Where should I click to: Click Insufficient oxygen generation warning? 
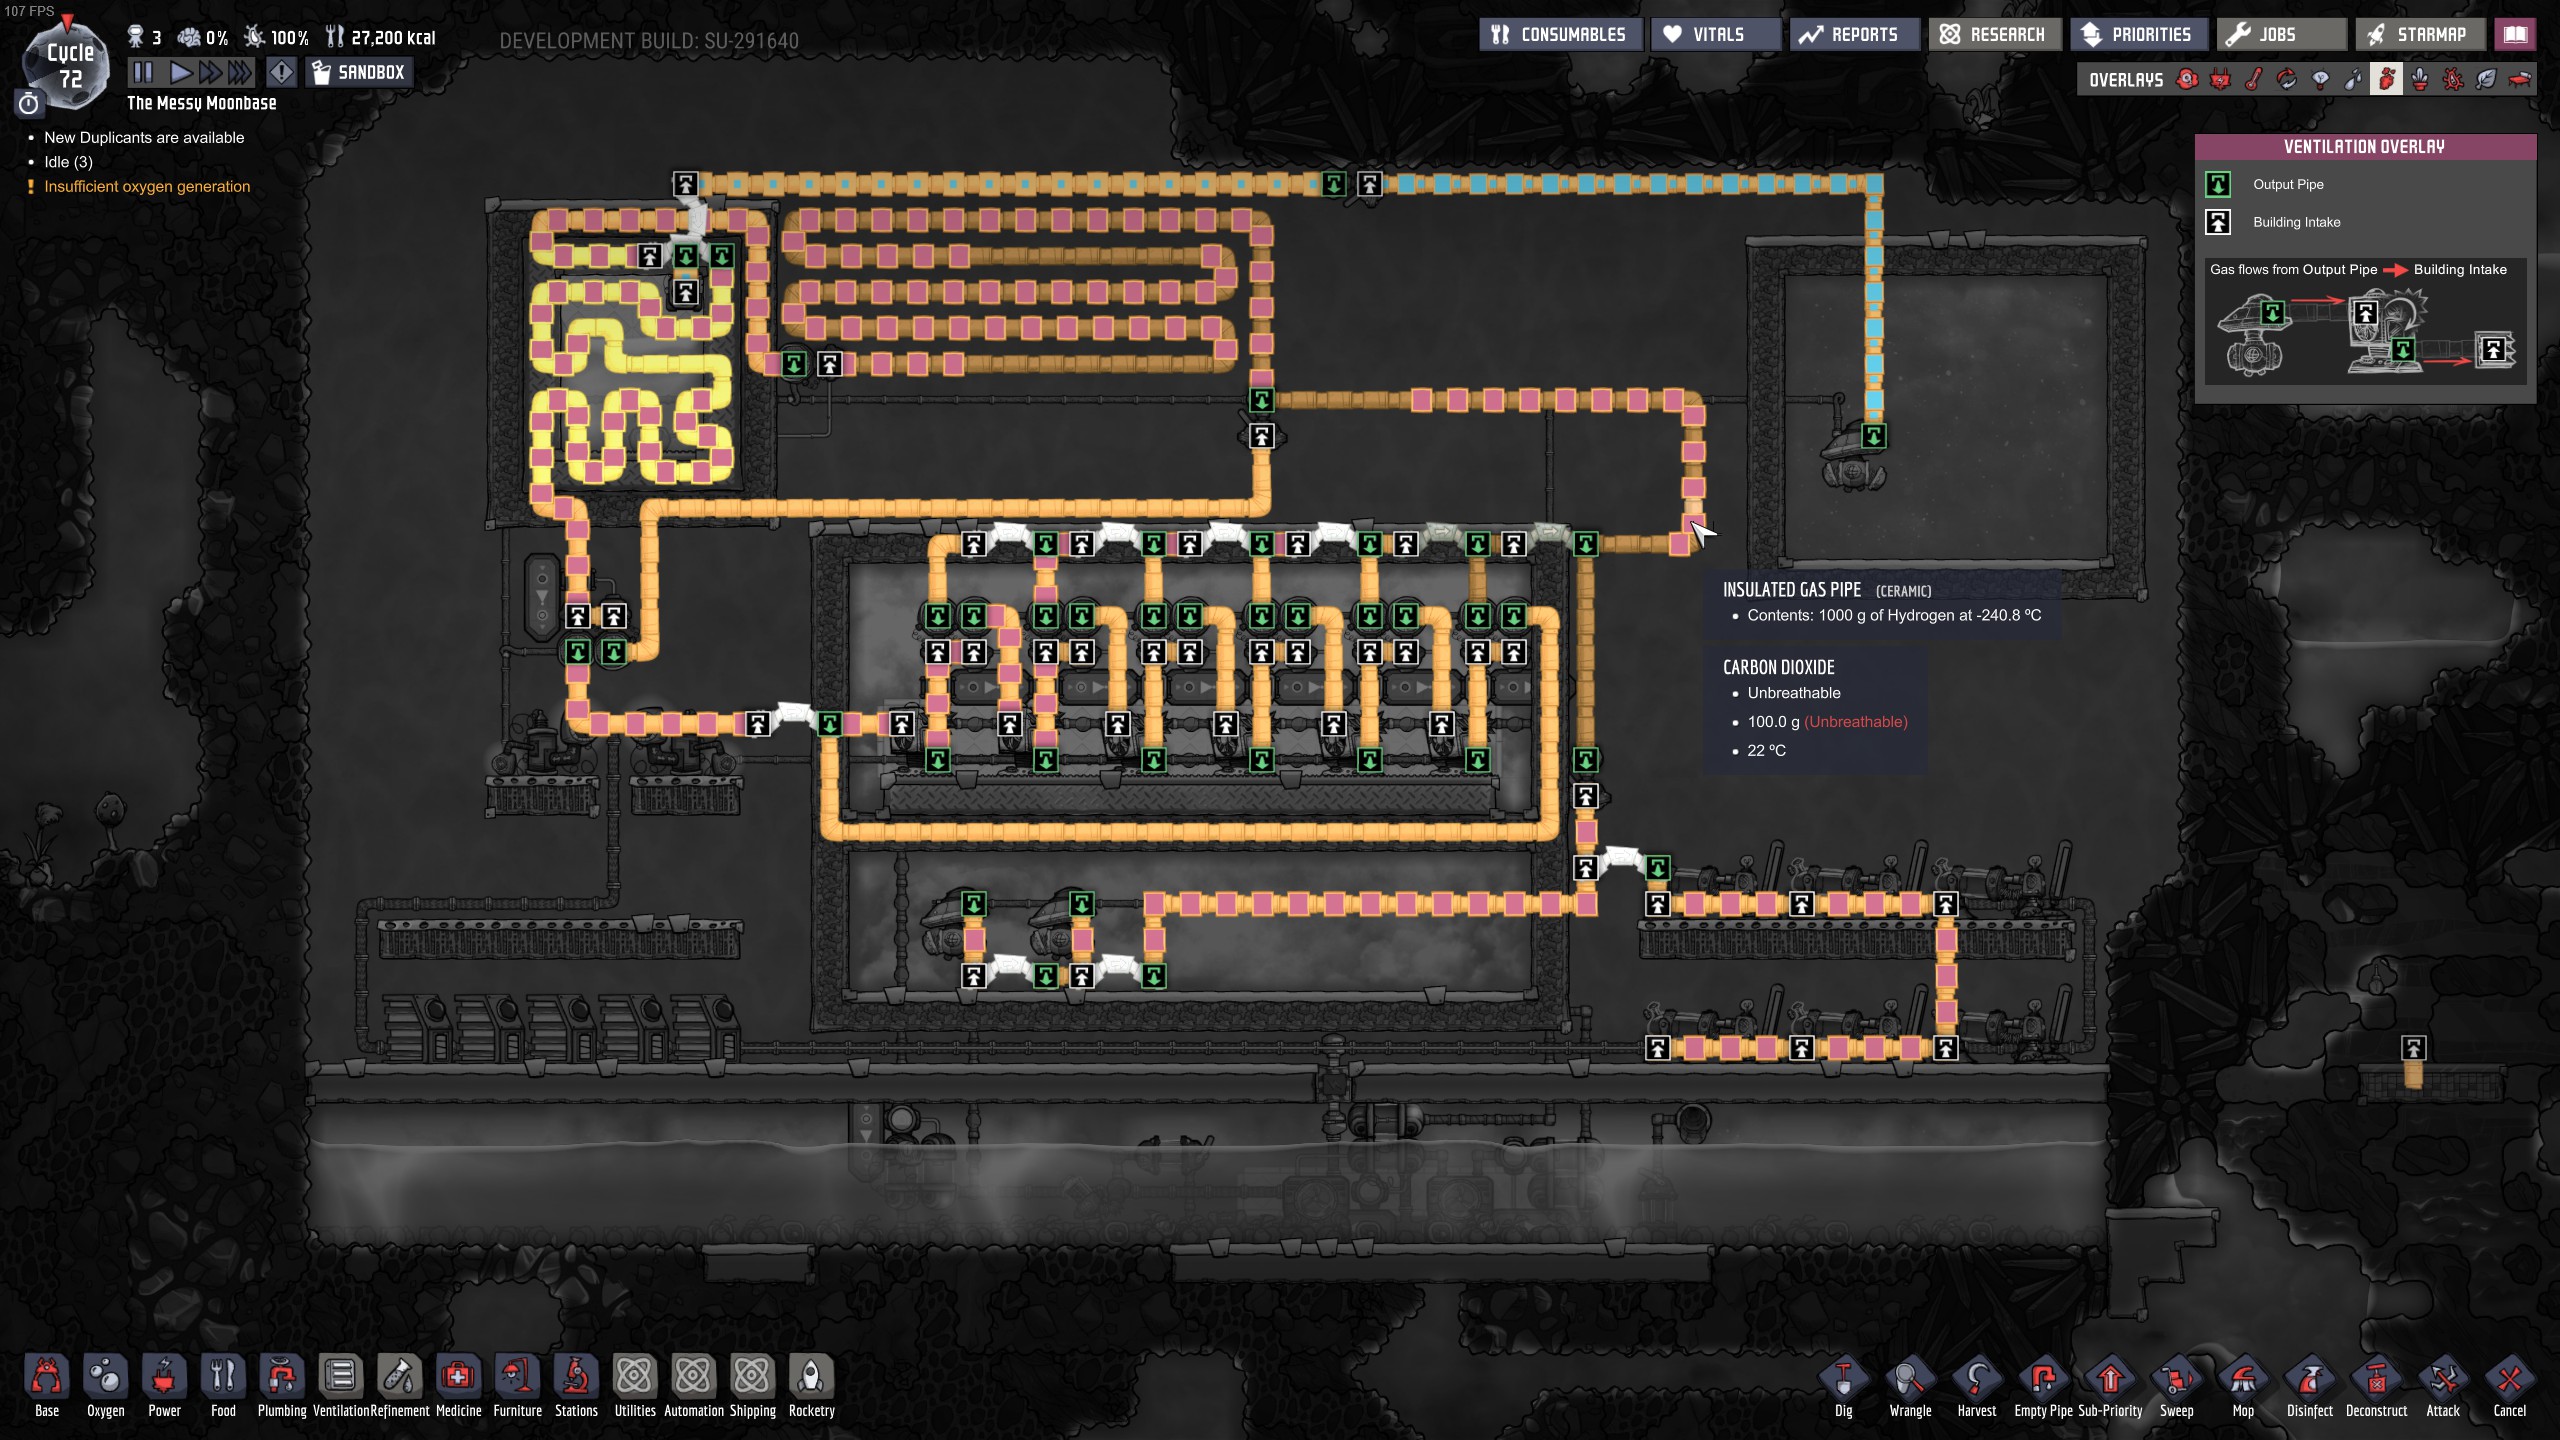[x=147, y=187]
